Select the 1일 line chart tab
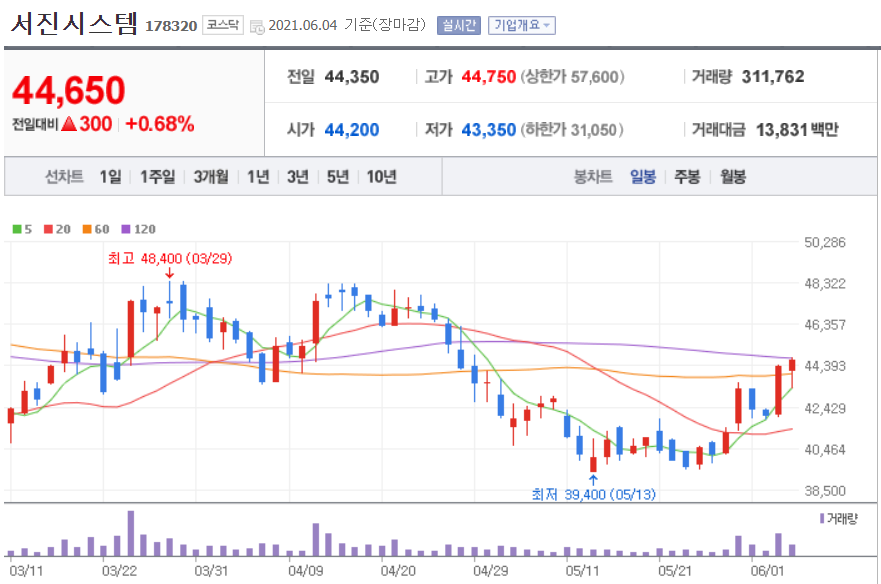The width and height of the screenshot is (881, 584). pyautogui.click(x=110, y=176)
